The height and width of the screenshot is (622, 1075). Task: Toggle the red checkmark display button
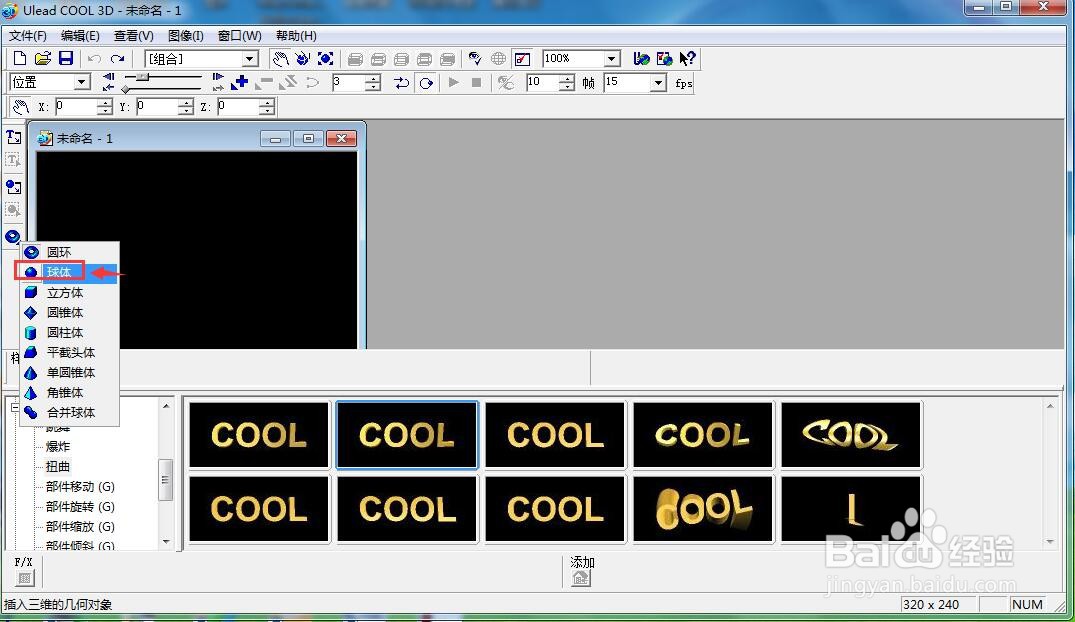tap(522, 59)
